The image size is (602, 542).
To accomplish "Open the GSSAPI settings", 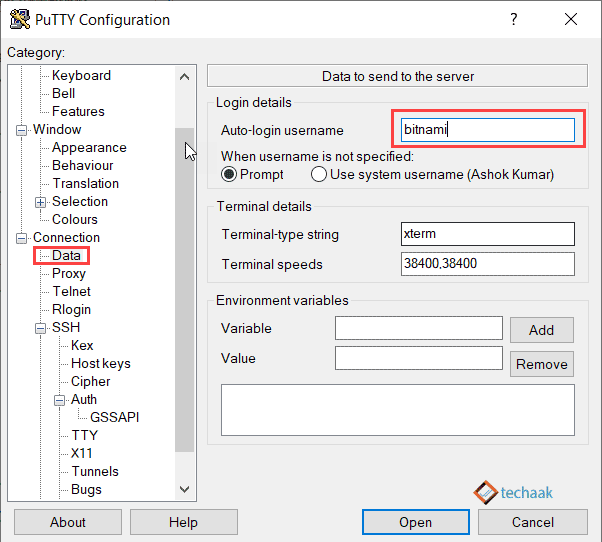I will (114, 417).
